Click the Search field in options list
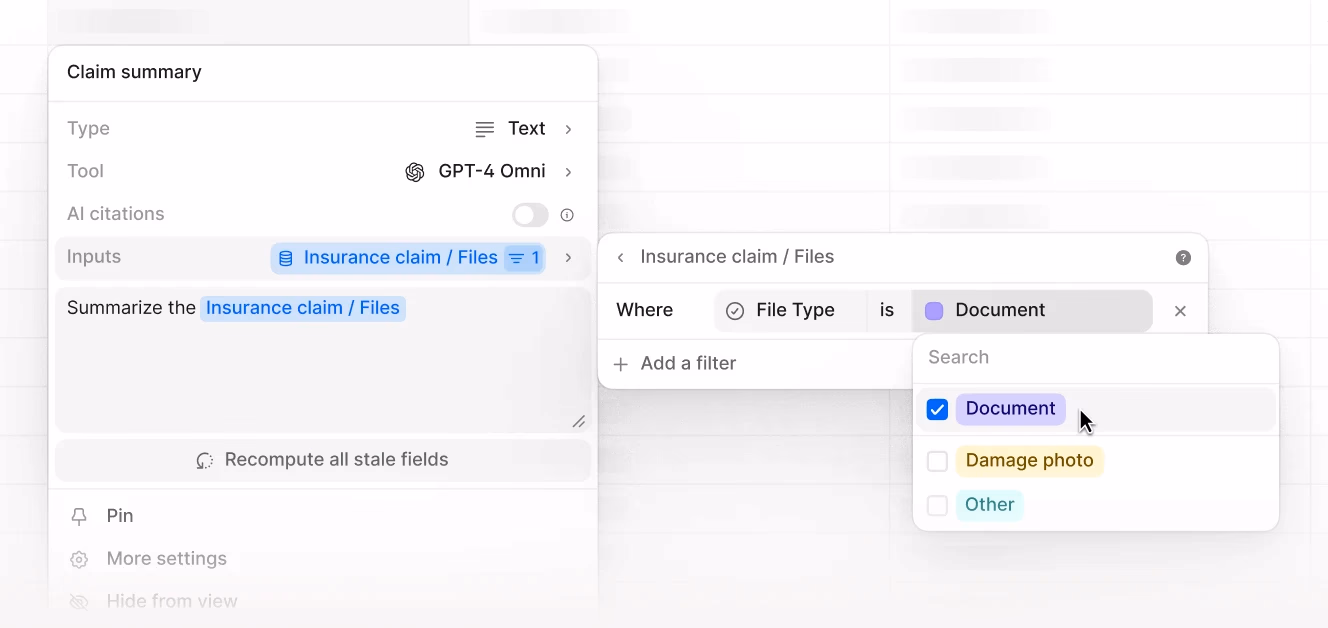Screen dimensions: 1328x628 click(1096, 358)
